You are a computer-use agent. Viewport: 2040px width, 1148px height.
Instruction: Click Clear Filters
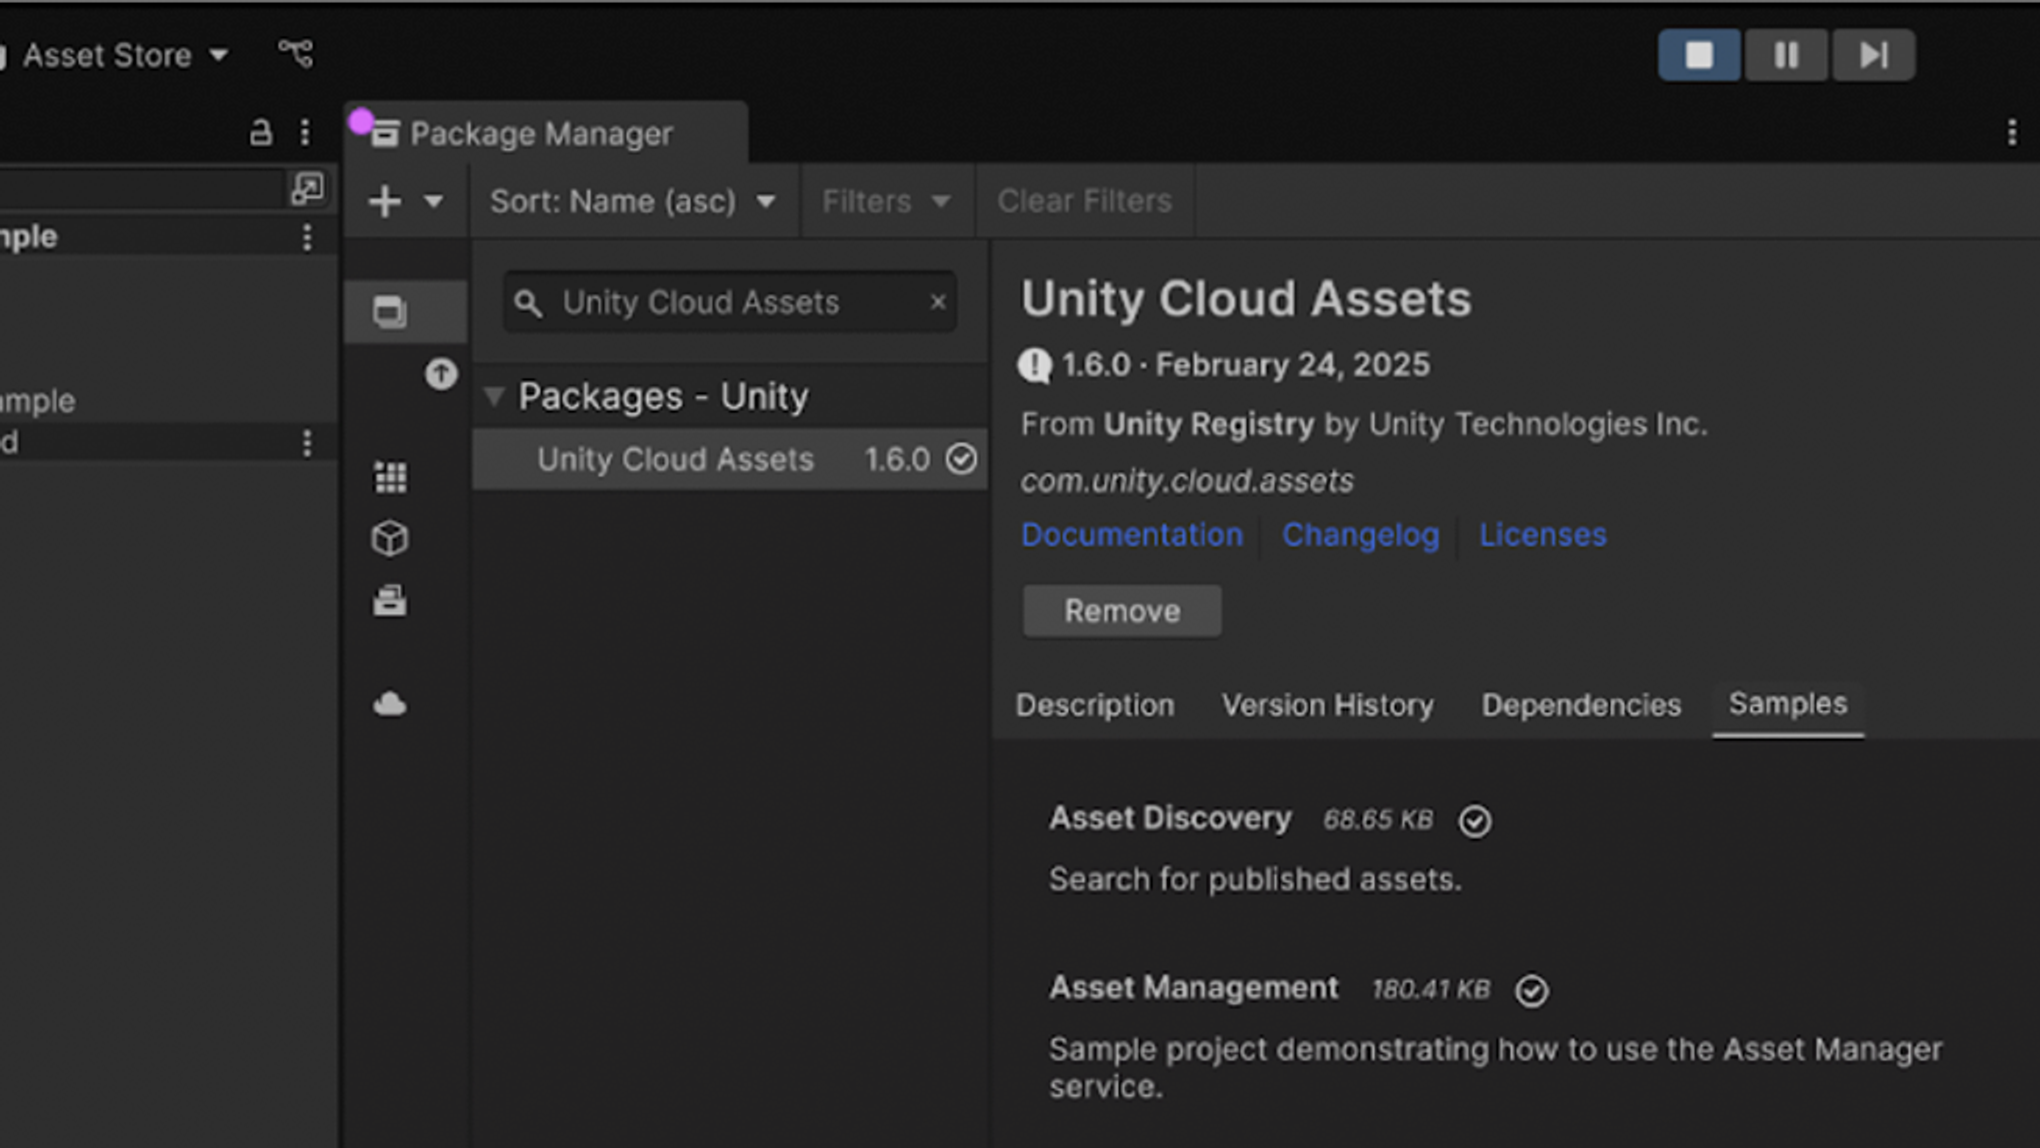click(x=1084, y=201)
